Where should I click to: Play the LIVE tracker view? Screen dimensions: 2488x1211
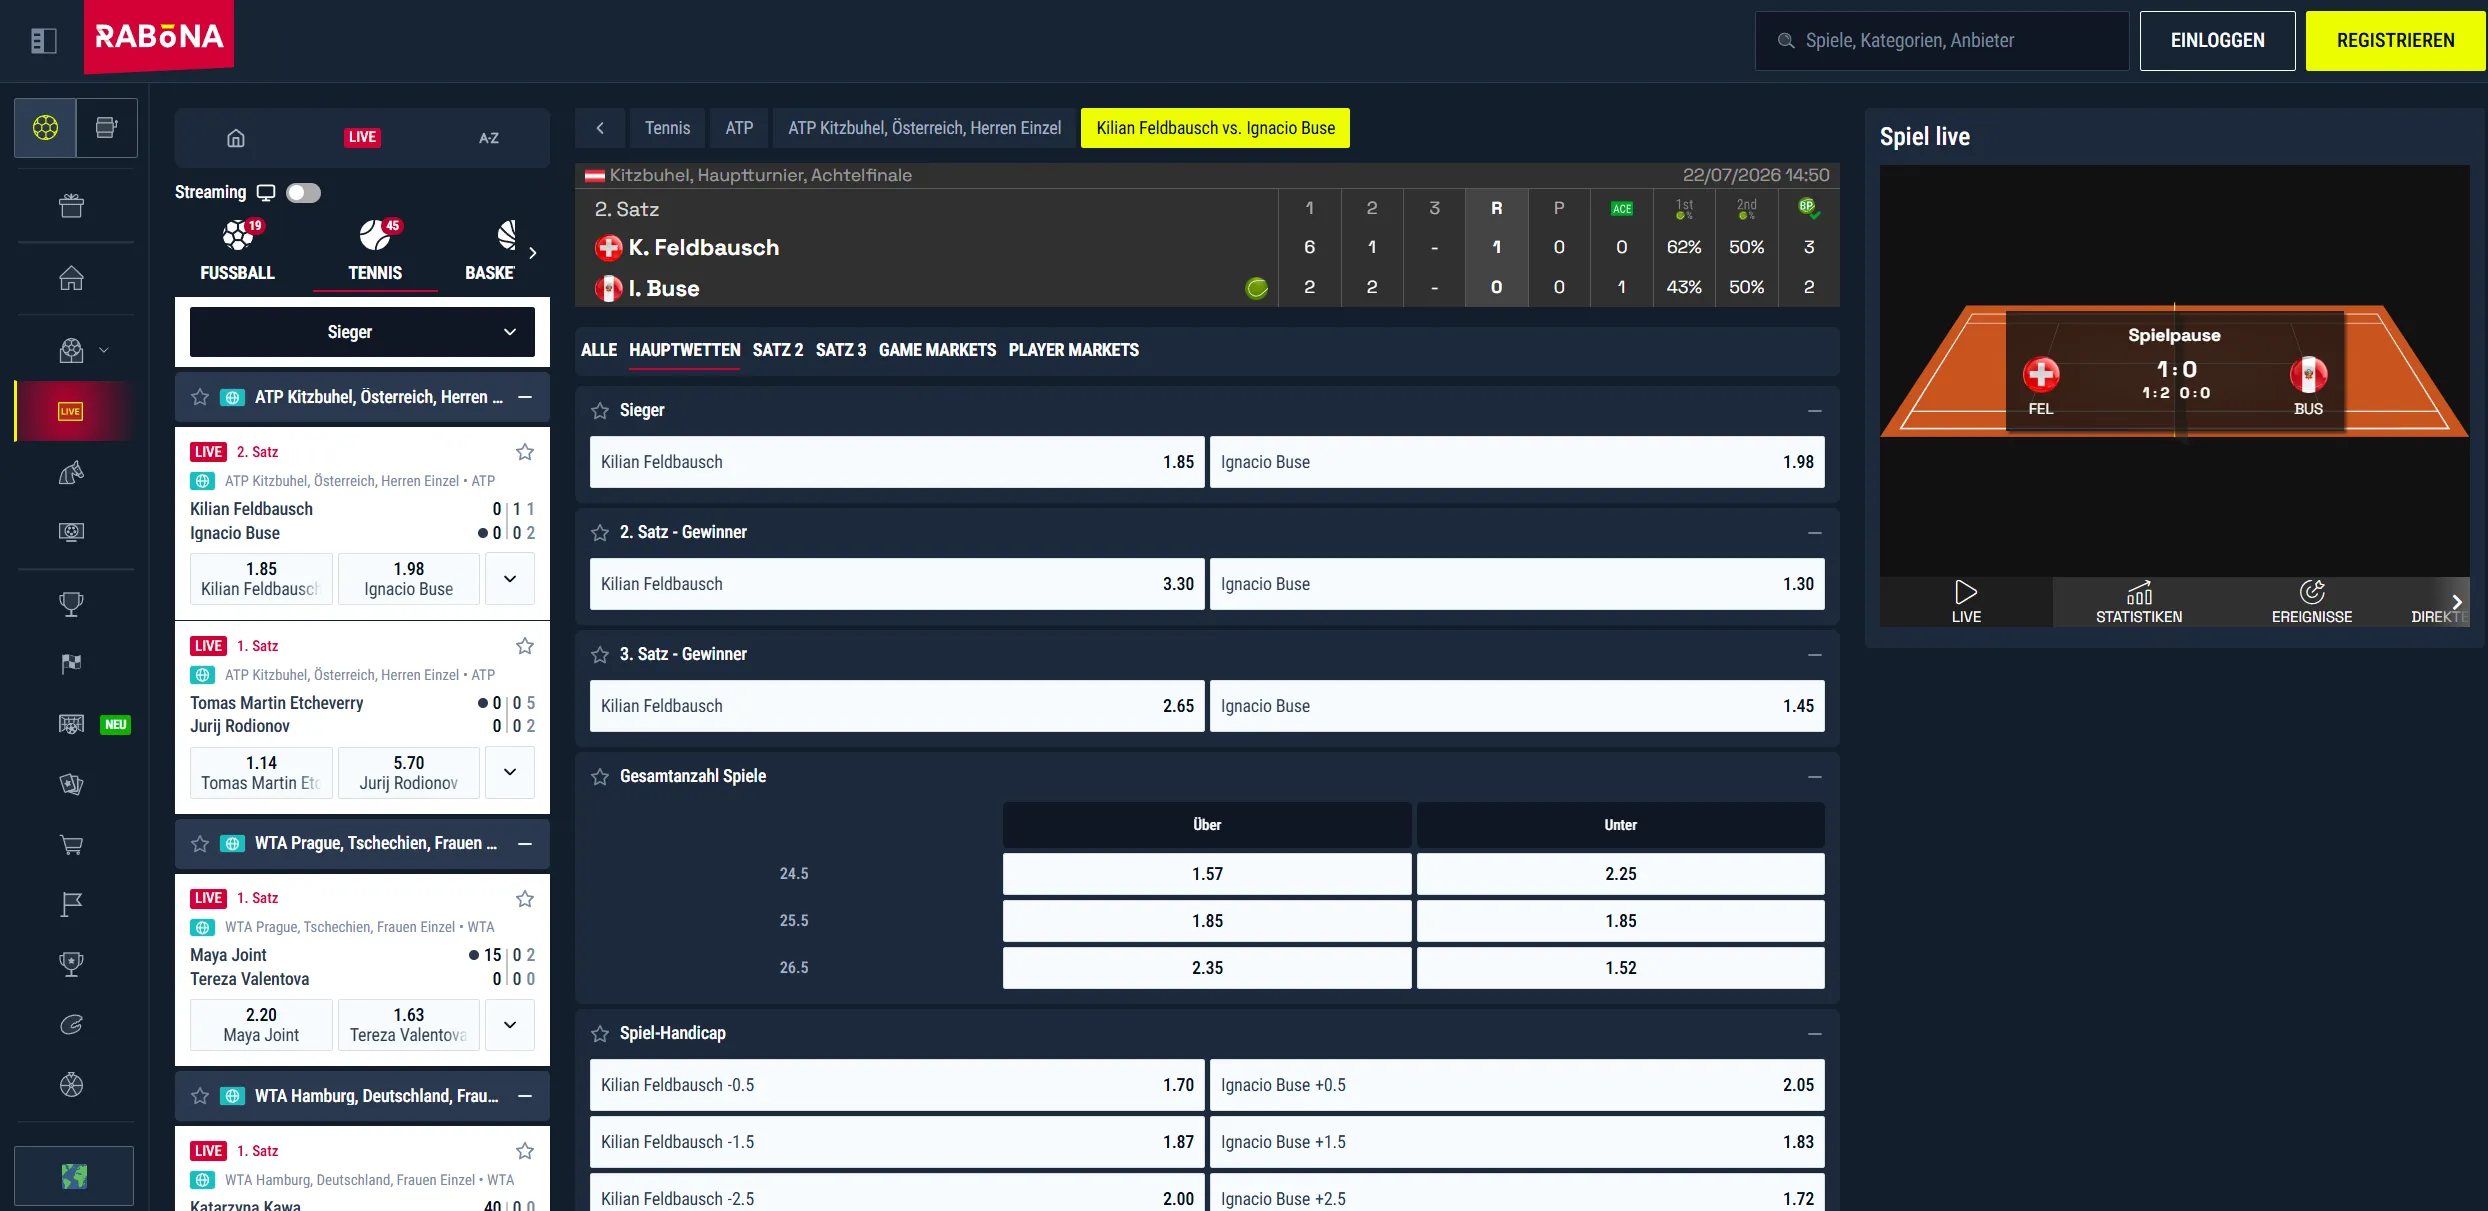click(x=1966, y=602)
